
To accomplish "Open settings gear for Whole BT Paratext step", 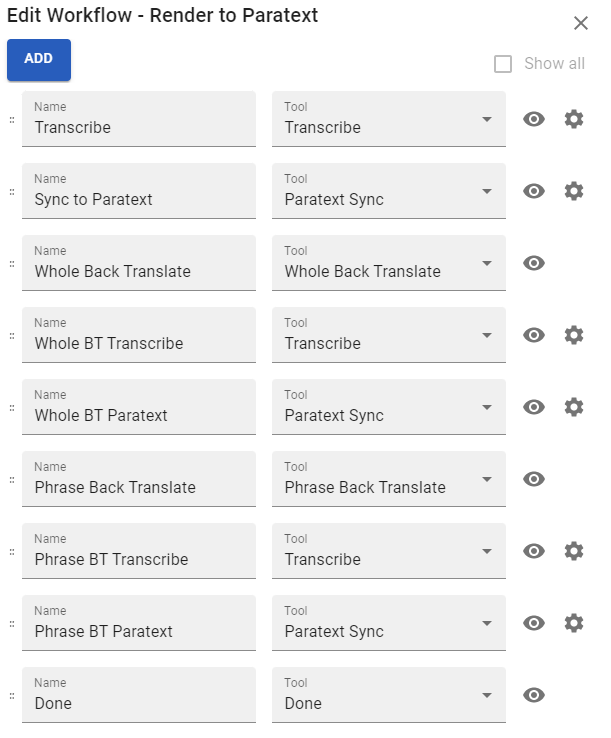I will [x=574, y=407].
